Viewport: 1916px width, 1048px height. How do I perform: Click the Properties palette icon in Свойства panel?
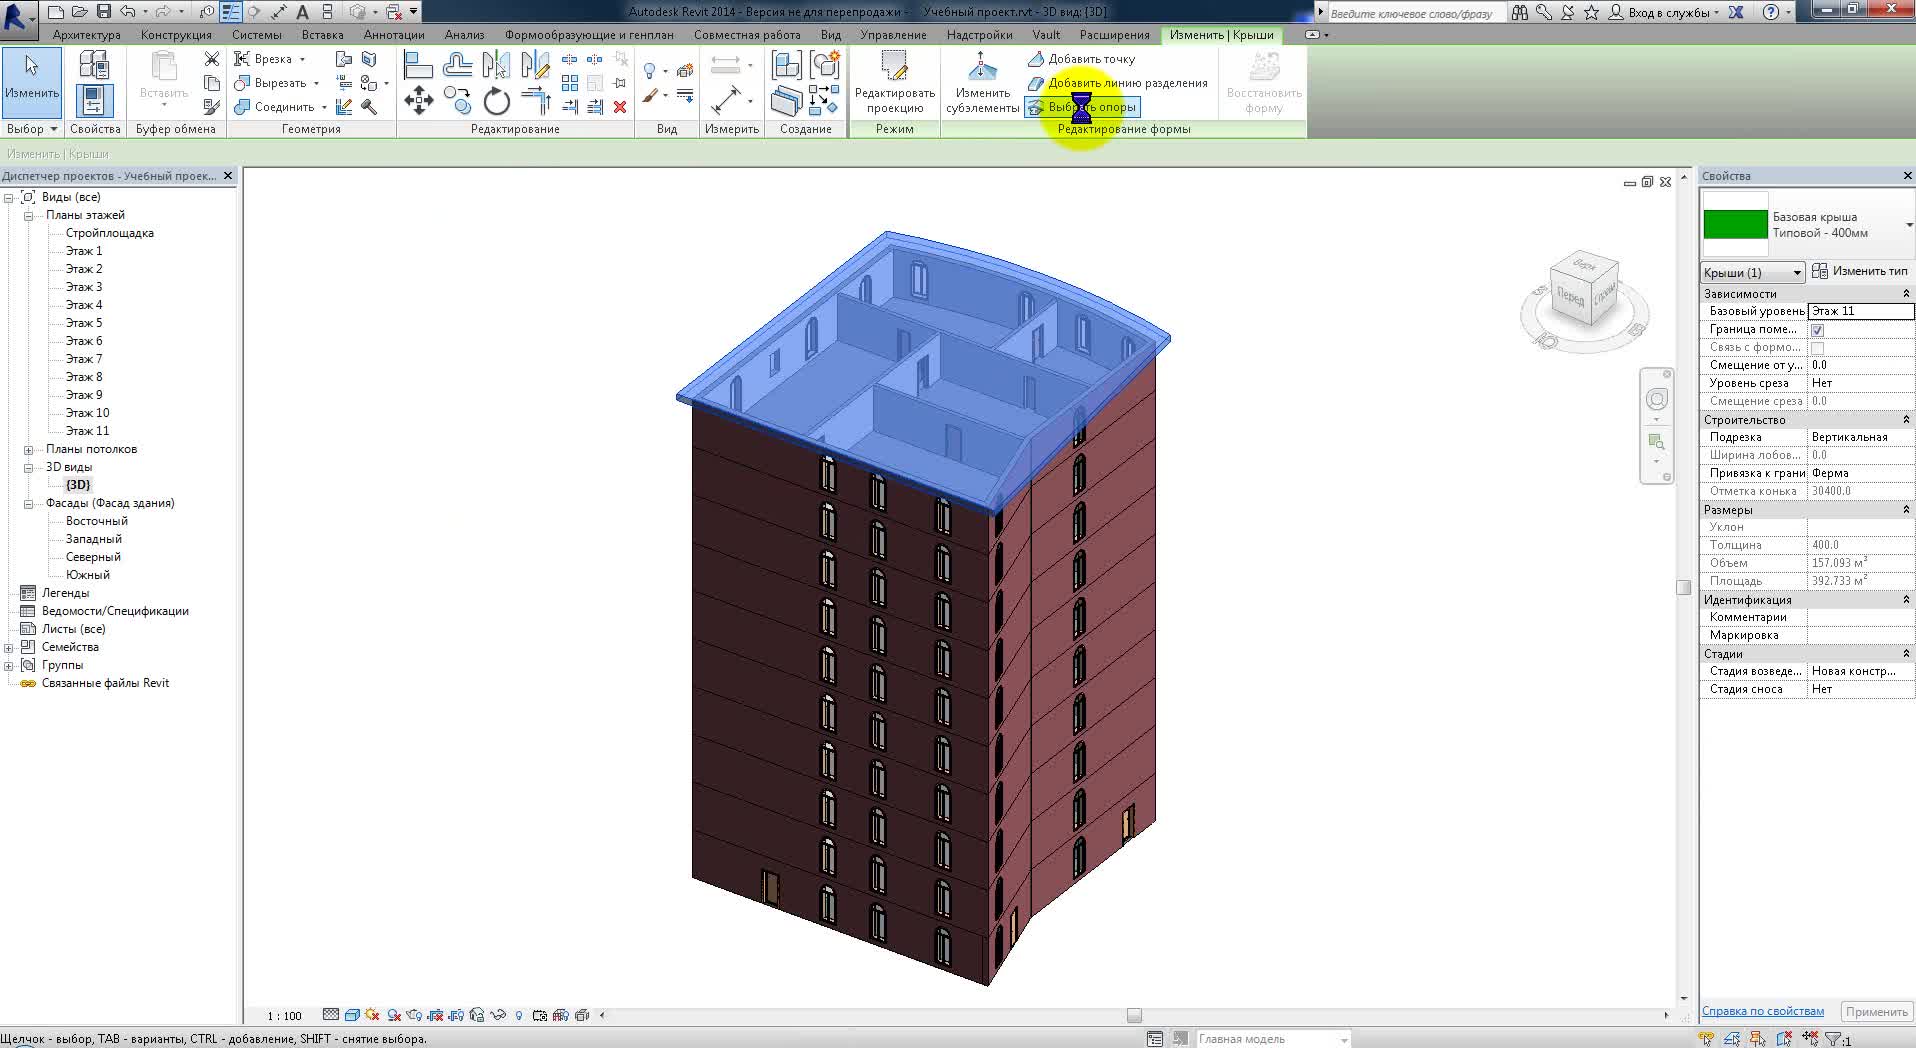94,100
